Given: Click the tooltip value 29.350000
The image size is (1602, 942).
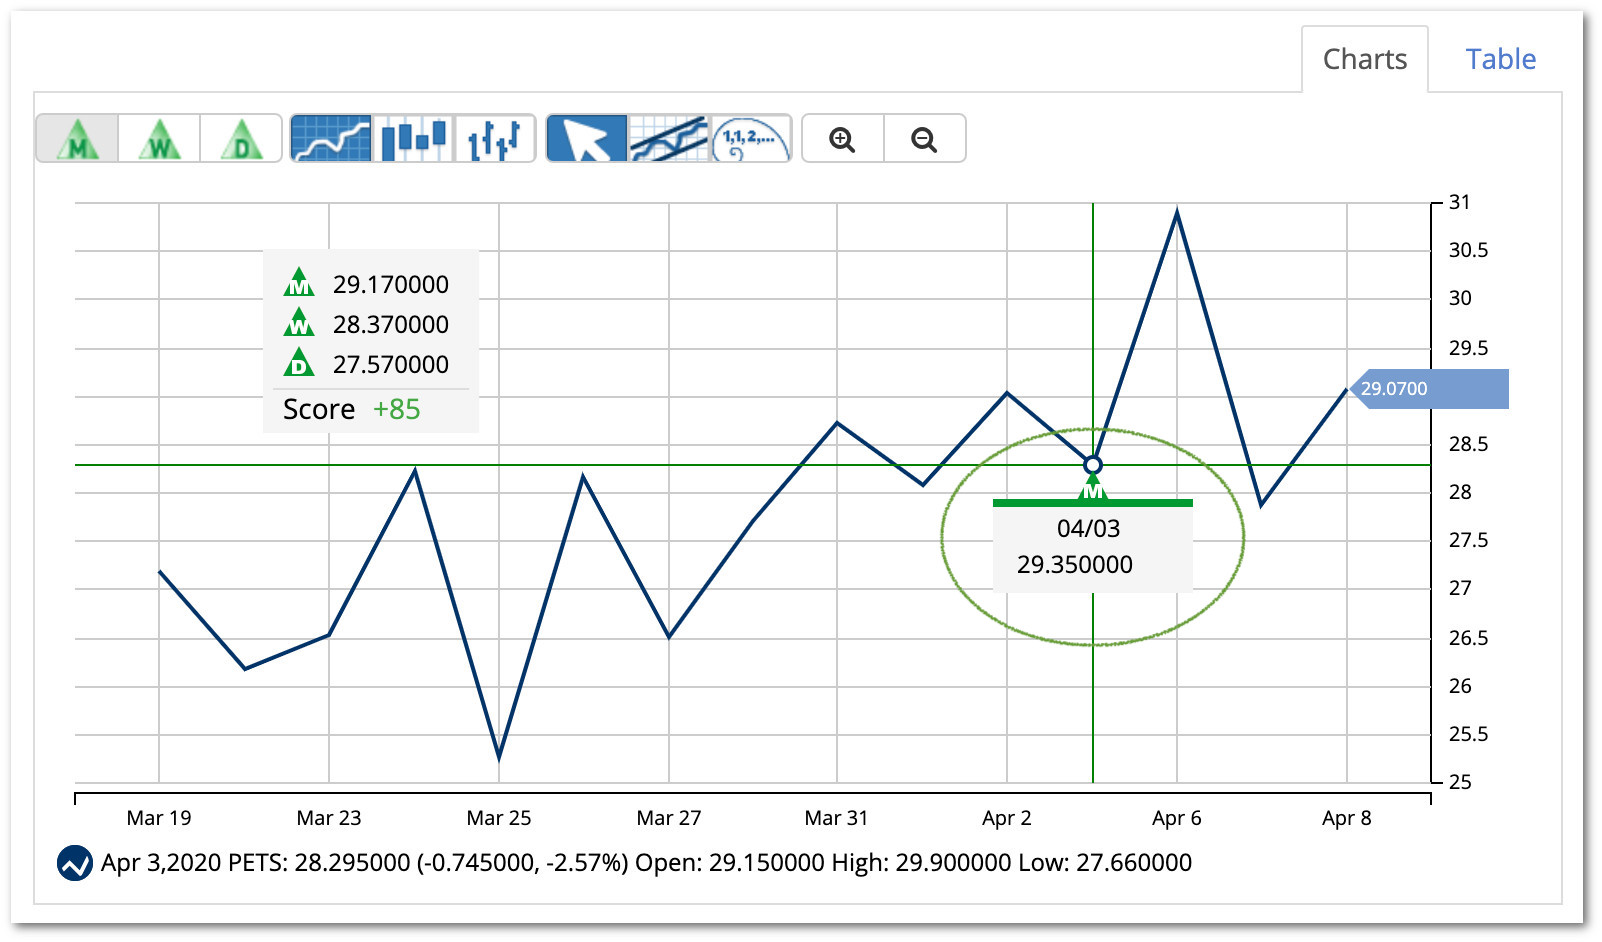Looking at the screenshot, I should coord(1075,564).
